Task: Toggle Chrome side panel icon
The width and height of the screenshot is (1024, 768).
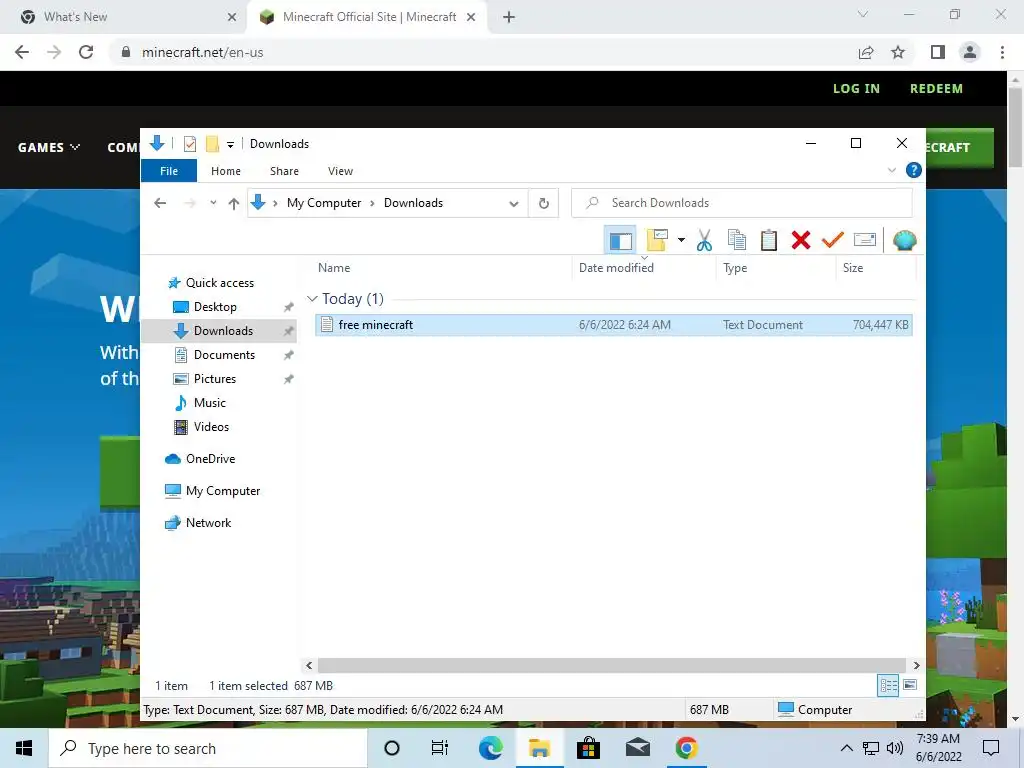Action: coord(938,52)
